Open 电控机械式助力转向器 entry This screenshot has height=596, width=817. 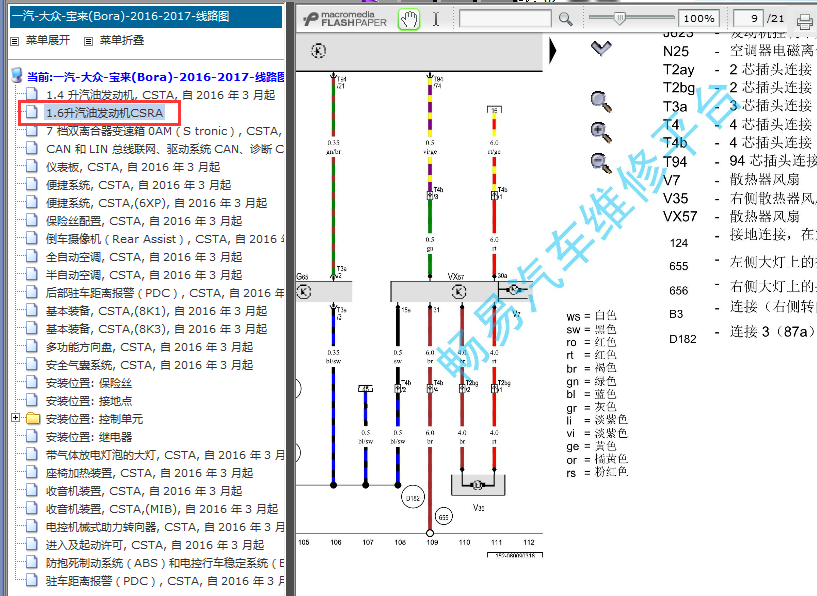165,527
